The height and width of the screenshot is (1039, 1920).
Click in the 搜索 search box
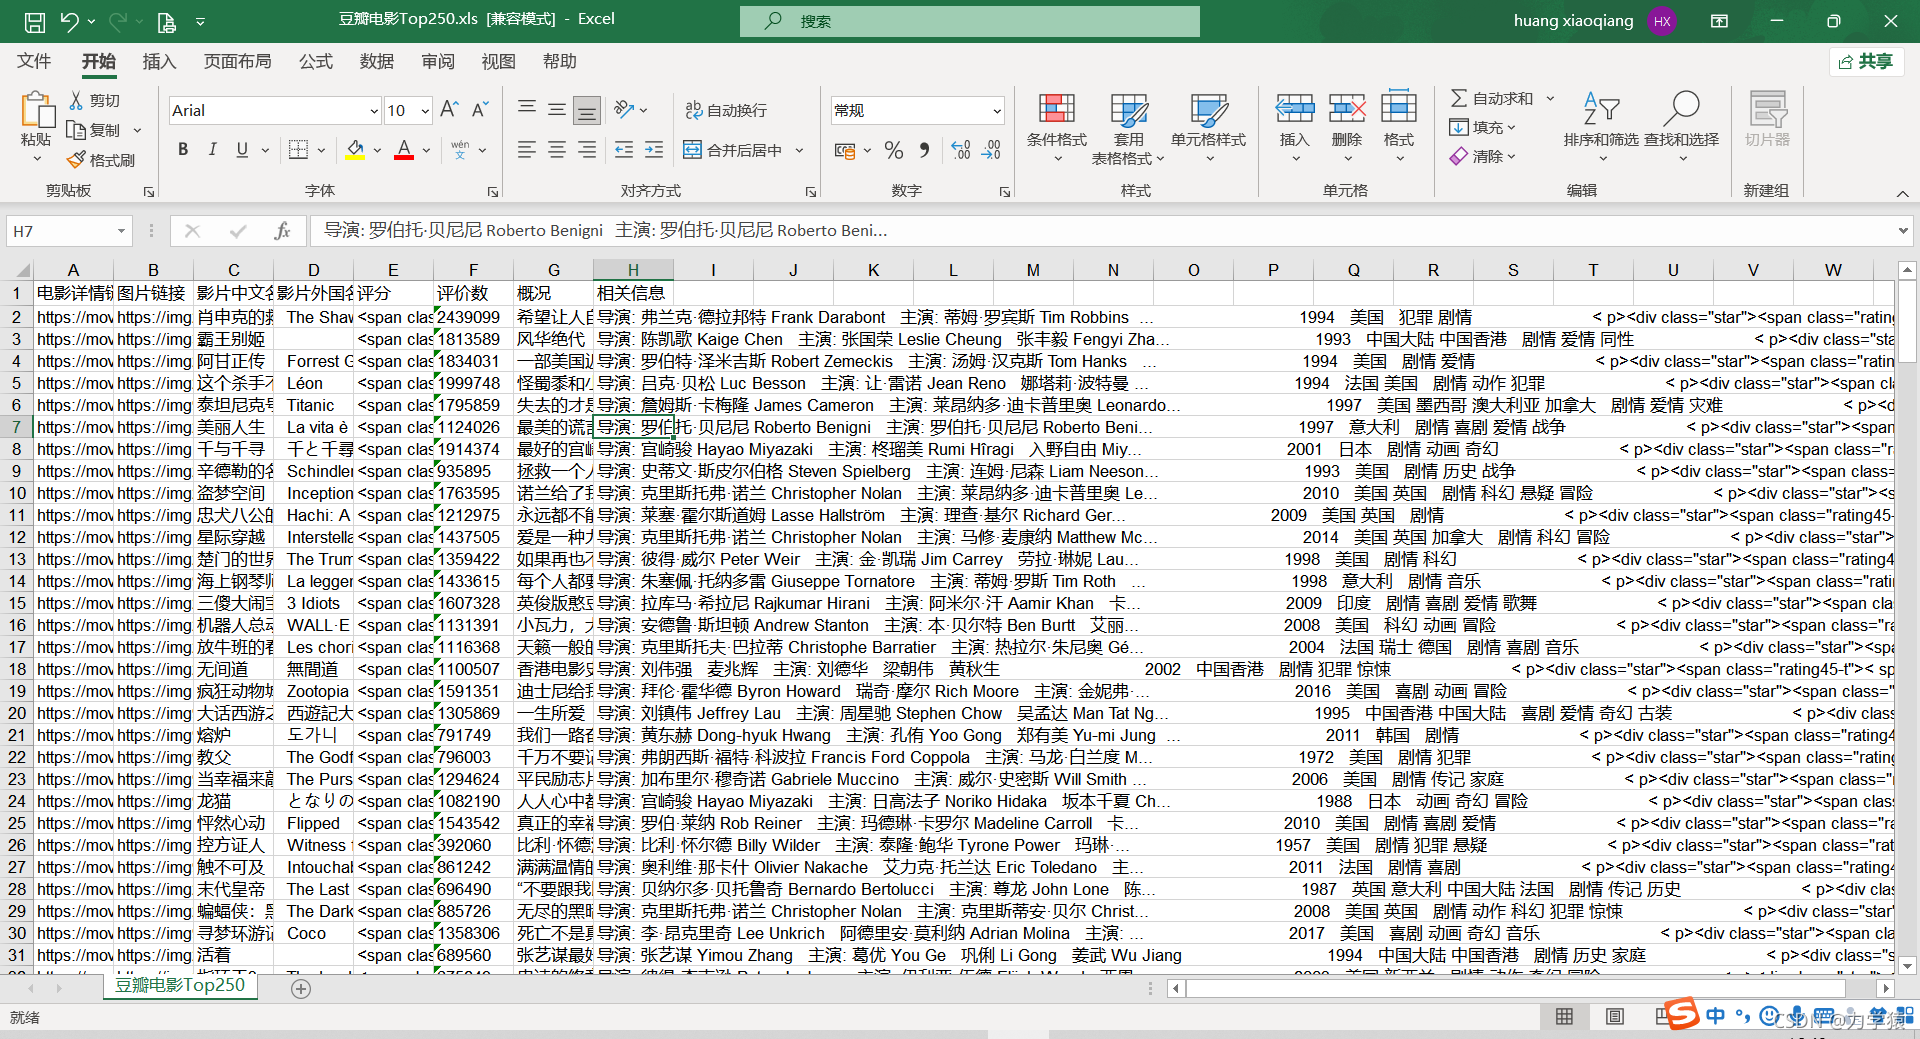click(x=969, y=21)
